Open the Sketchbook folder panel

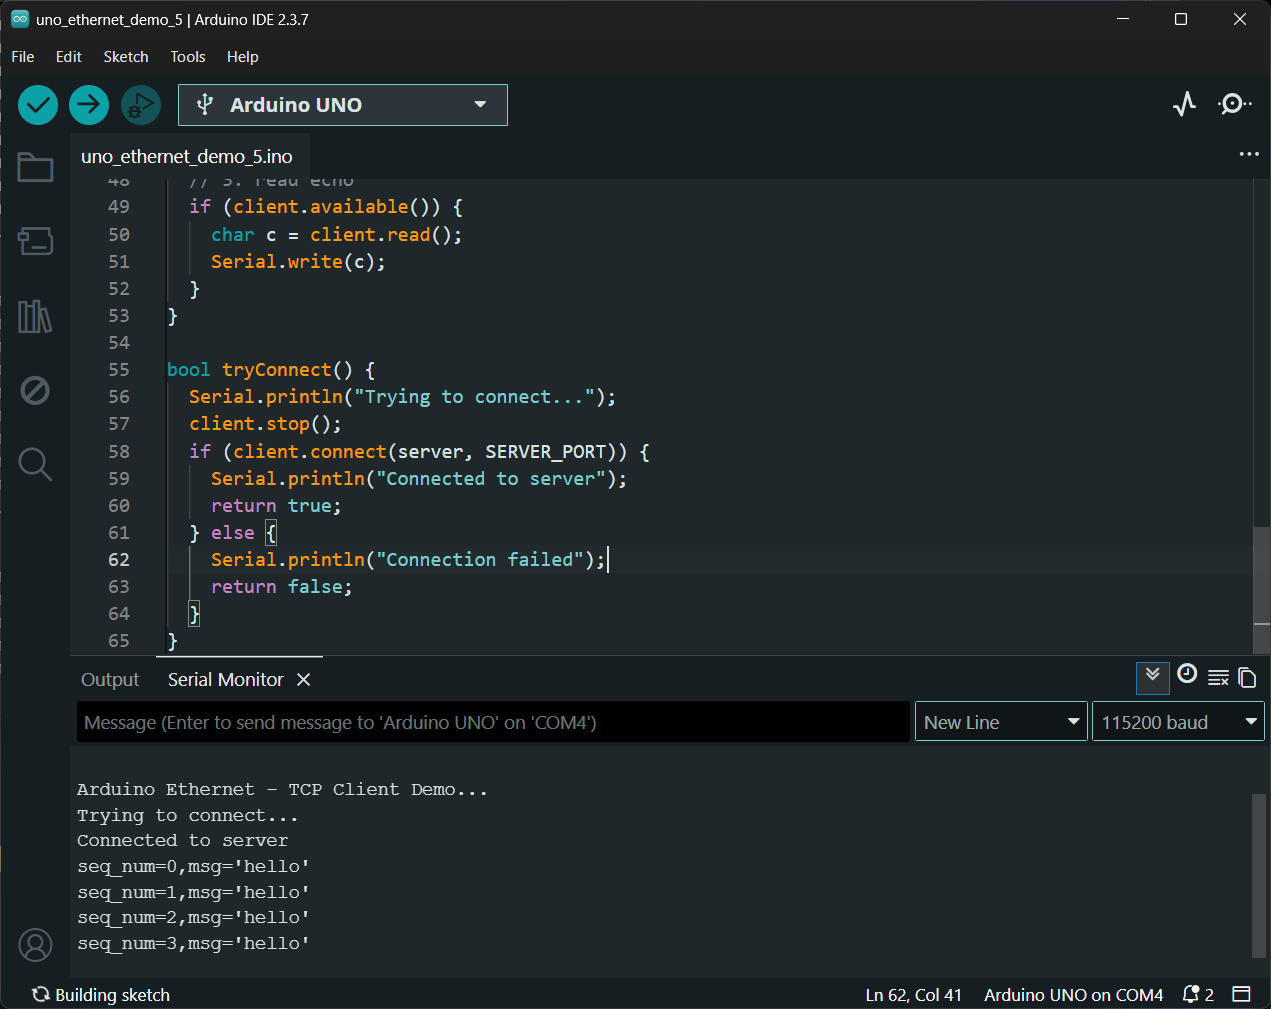coord(35,167)
